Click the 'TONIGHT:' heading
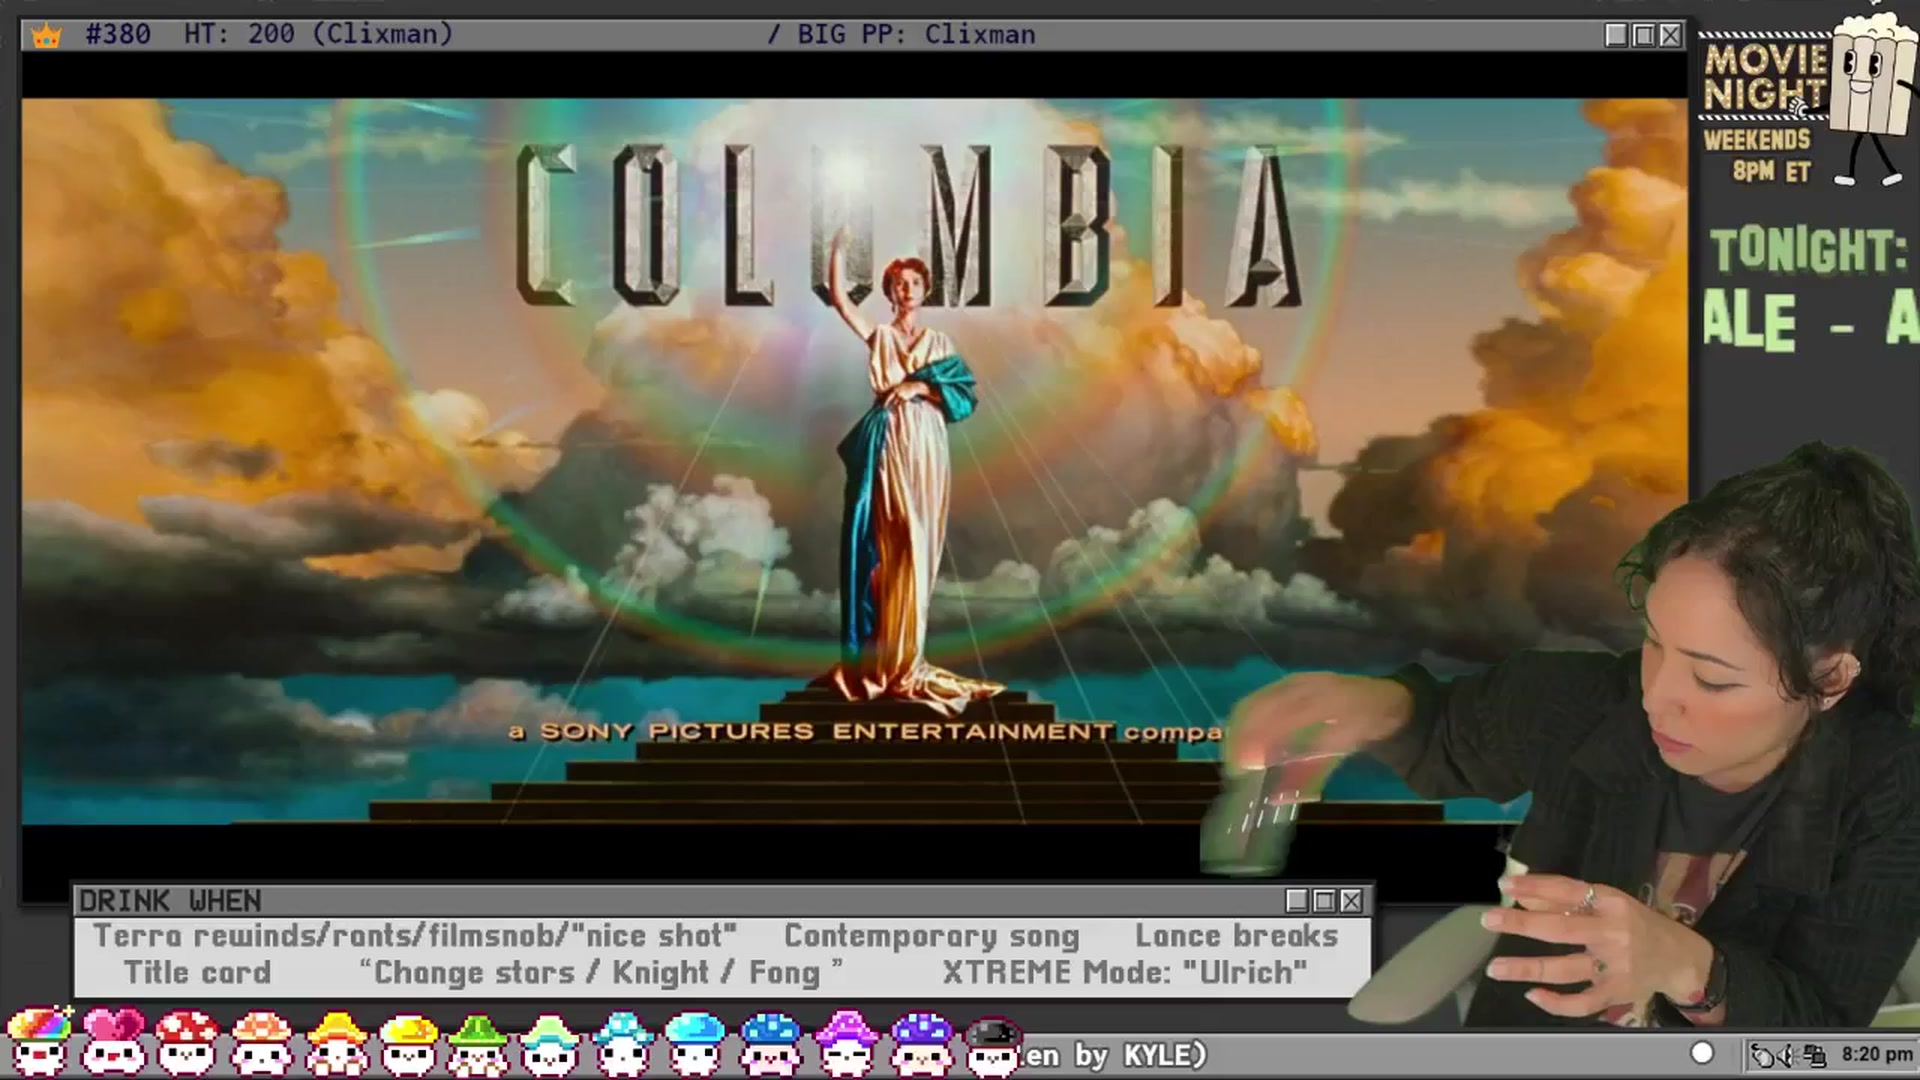 1808,250
